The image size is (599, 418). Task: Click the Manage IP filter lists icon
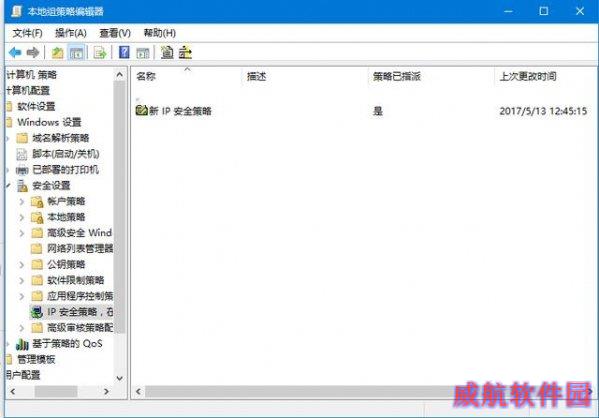185,52
